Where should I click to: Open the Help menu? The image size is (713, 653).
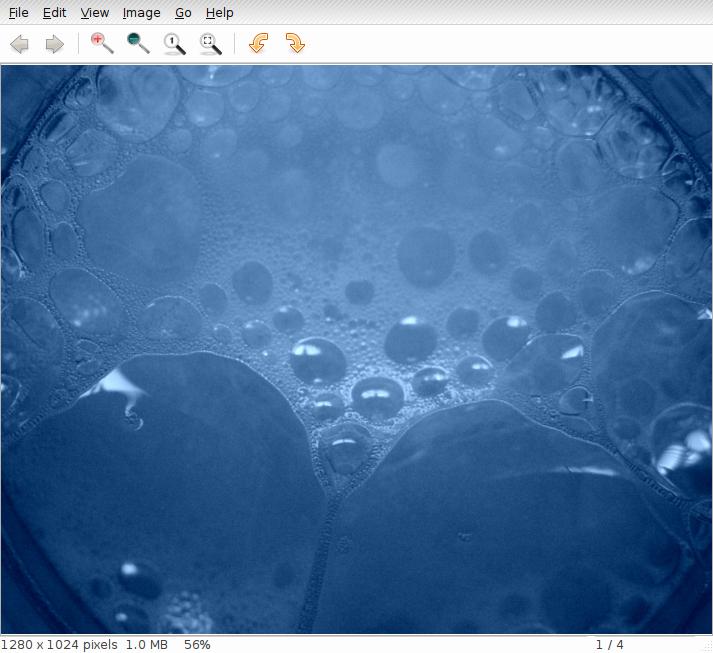[220, 13]
